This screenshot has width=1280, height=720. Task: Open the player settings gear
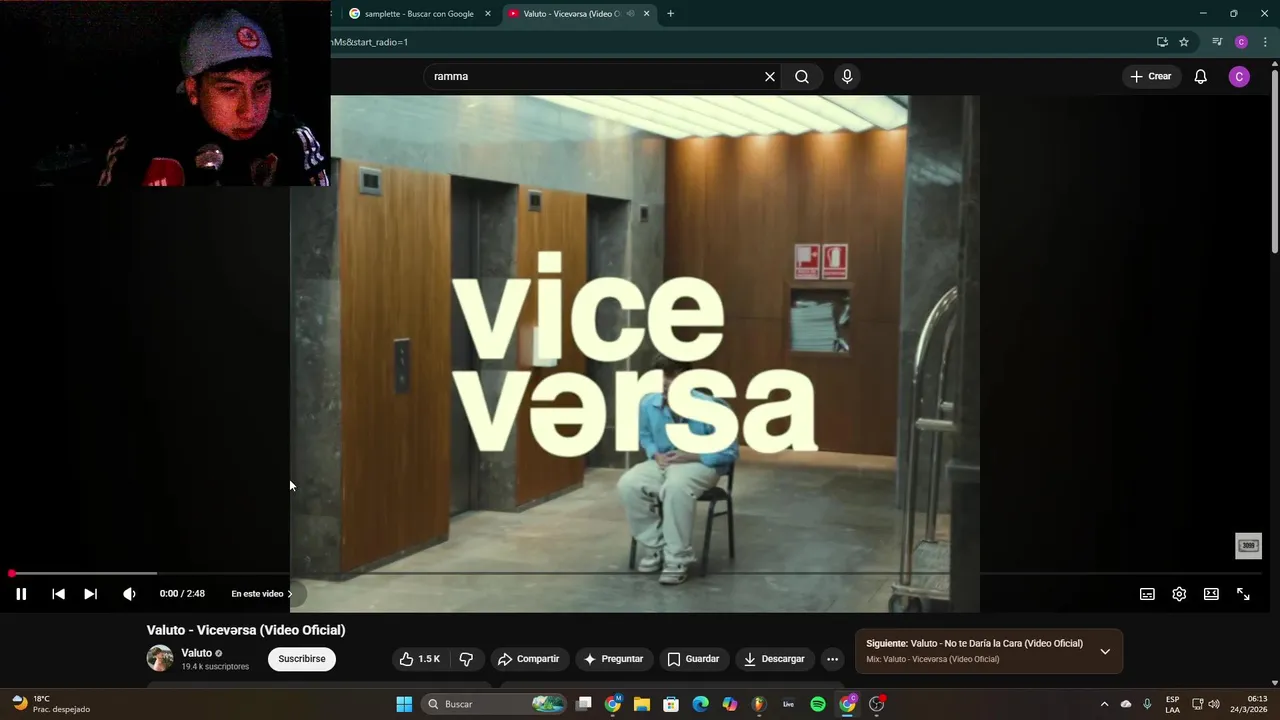1179,594
